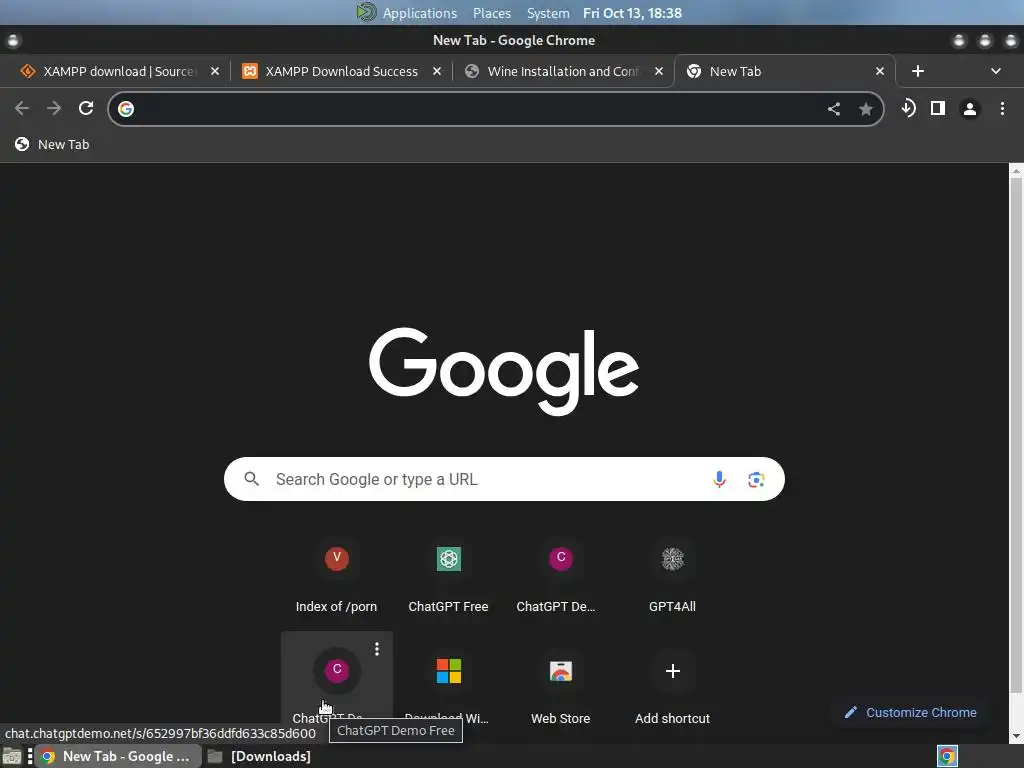
Task: Close the Wine Installation tab
Action: (x=659, y=71)
